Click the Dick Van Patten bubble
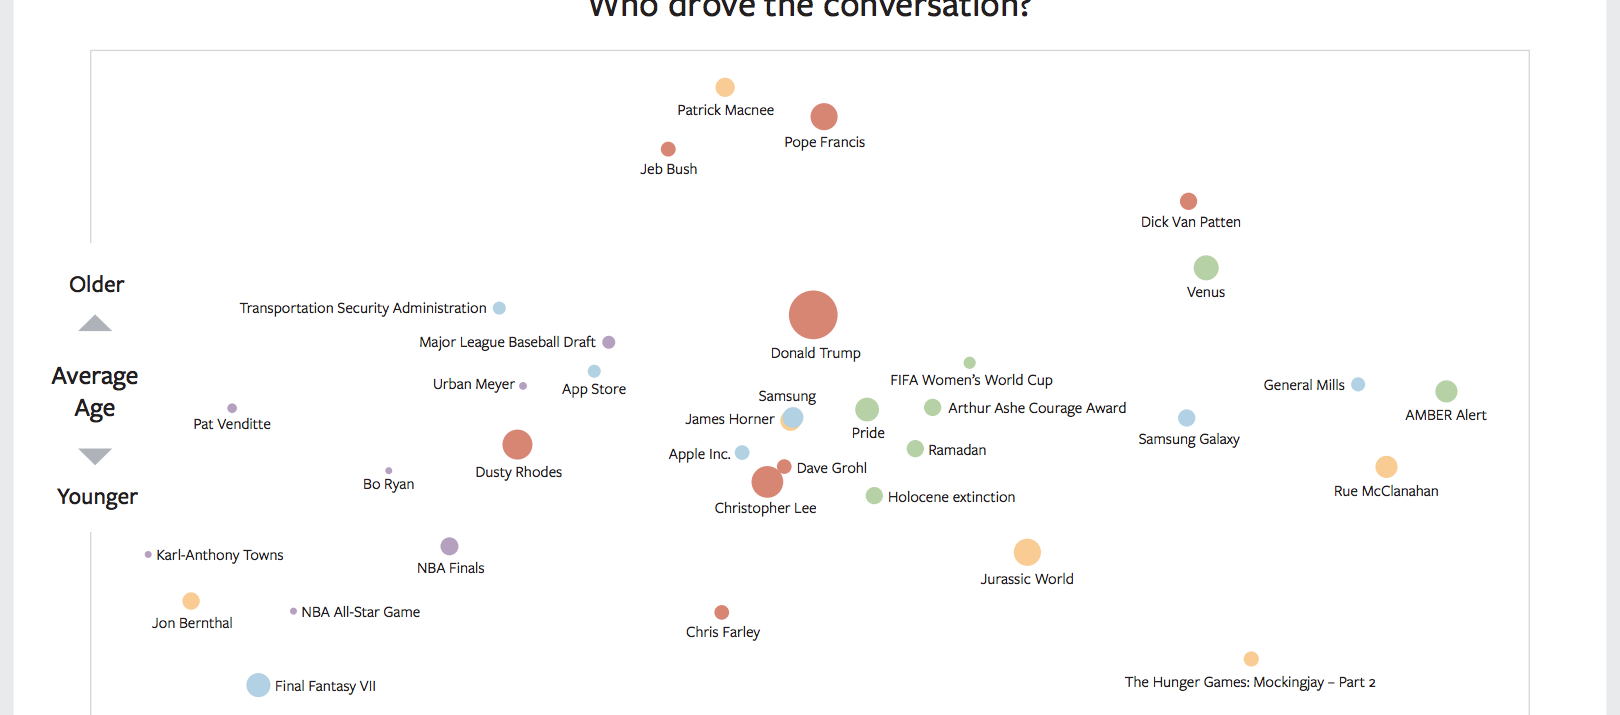The image size is (1620, 715). (1188, 202)
